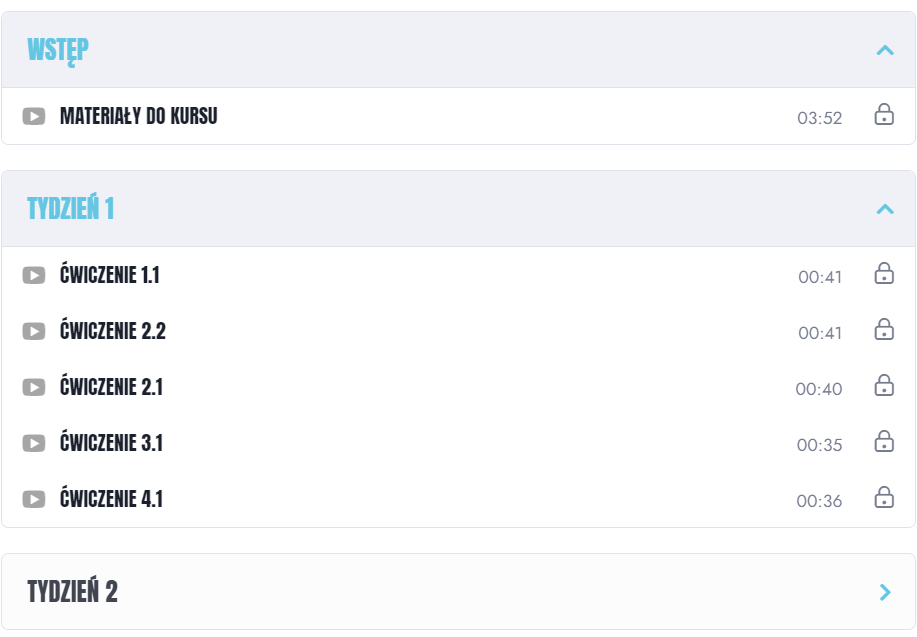Click lock icon on Ćwiczenie 2.2 row
The width and height of the screenshot is (917, 637).
[884, 329]
